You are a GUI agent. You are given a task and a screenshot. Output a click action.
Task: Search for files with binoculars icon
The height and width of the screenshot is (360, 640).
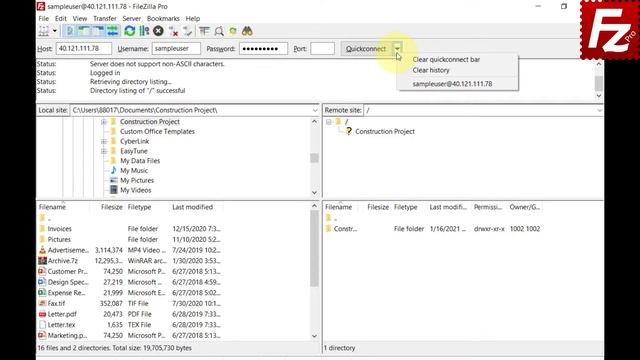tap(247, 31)
